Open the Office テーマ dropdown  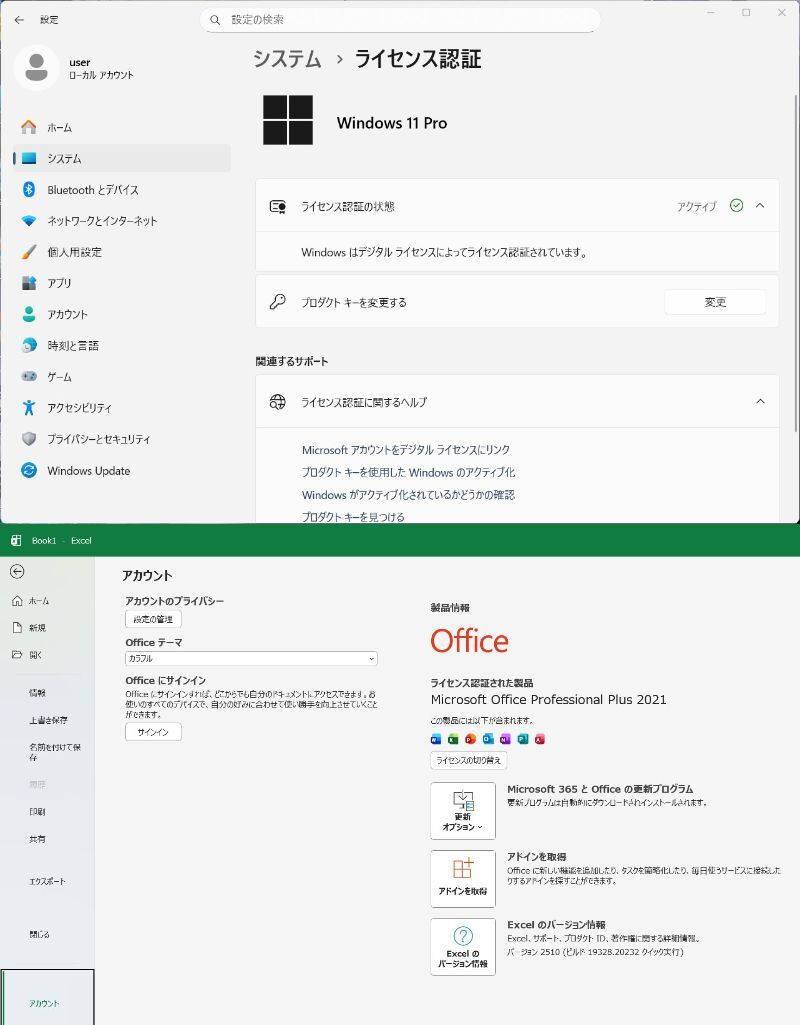(251, 659)
